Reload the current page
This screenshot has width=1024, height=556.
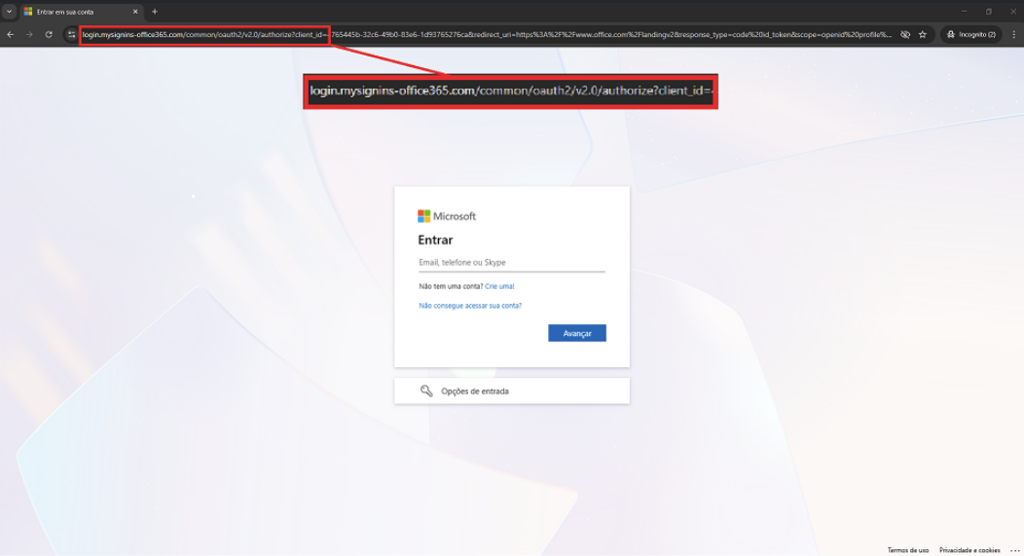[x=50, y=34]
